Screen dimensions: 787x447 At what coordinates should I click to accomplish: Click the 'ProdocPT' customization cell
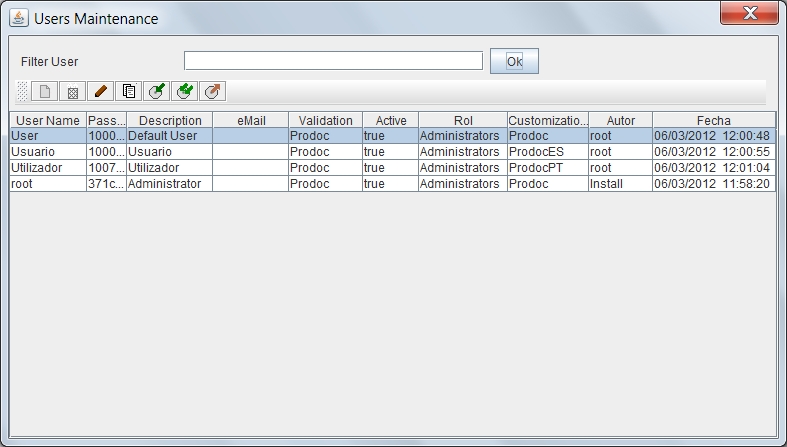tap(548, 168)
